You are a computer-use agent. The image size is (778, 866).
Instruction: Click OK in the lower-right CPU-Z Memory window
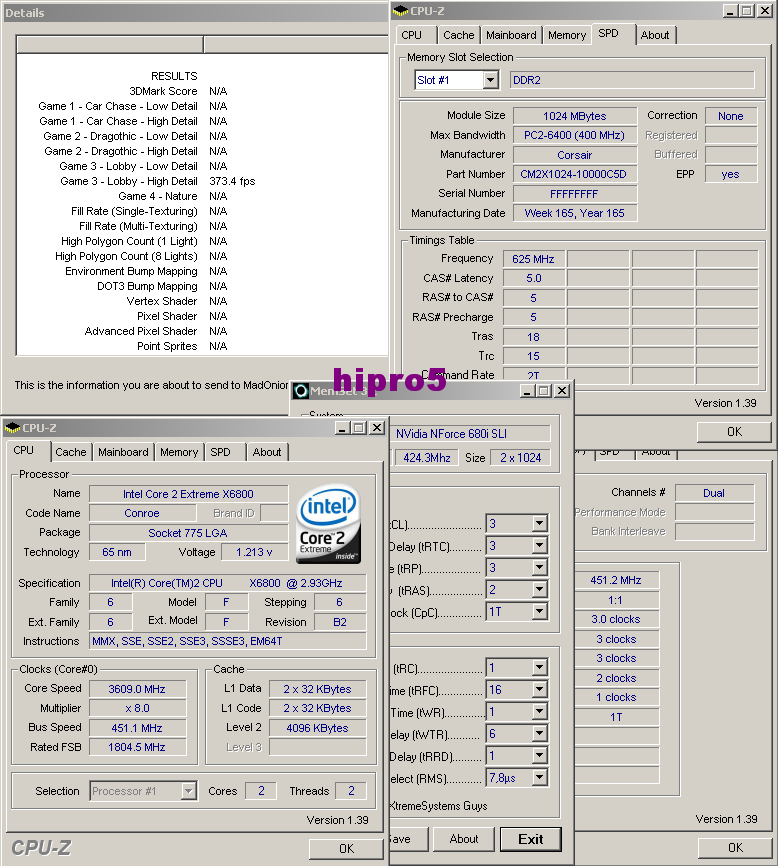[x=735, y=847]
